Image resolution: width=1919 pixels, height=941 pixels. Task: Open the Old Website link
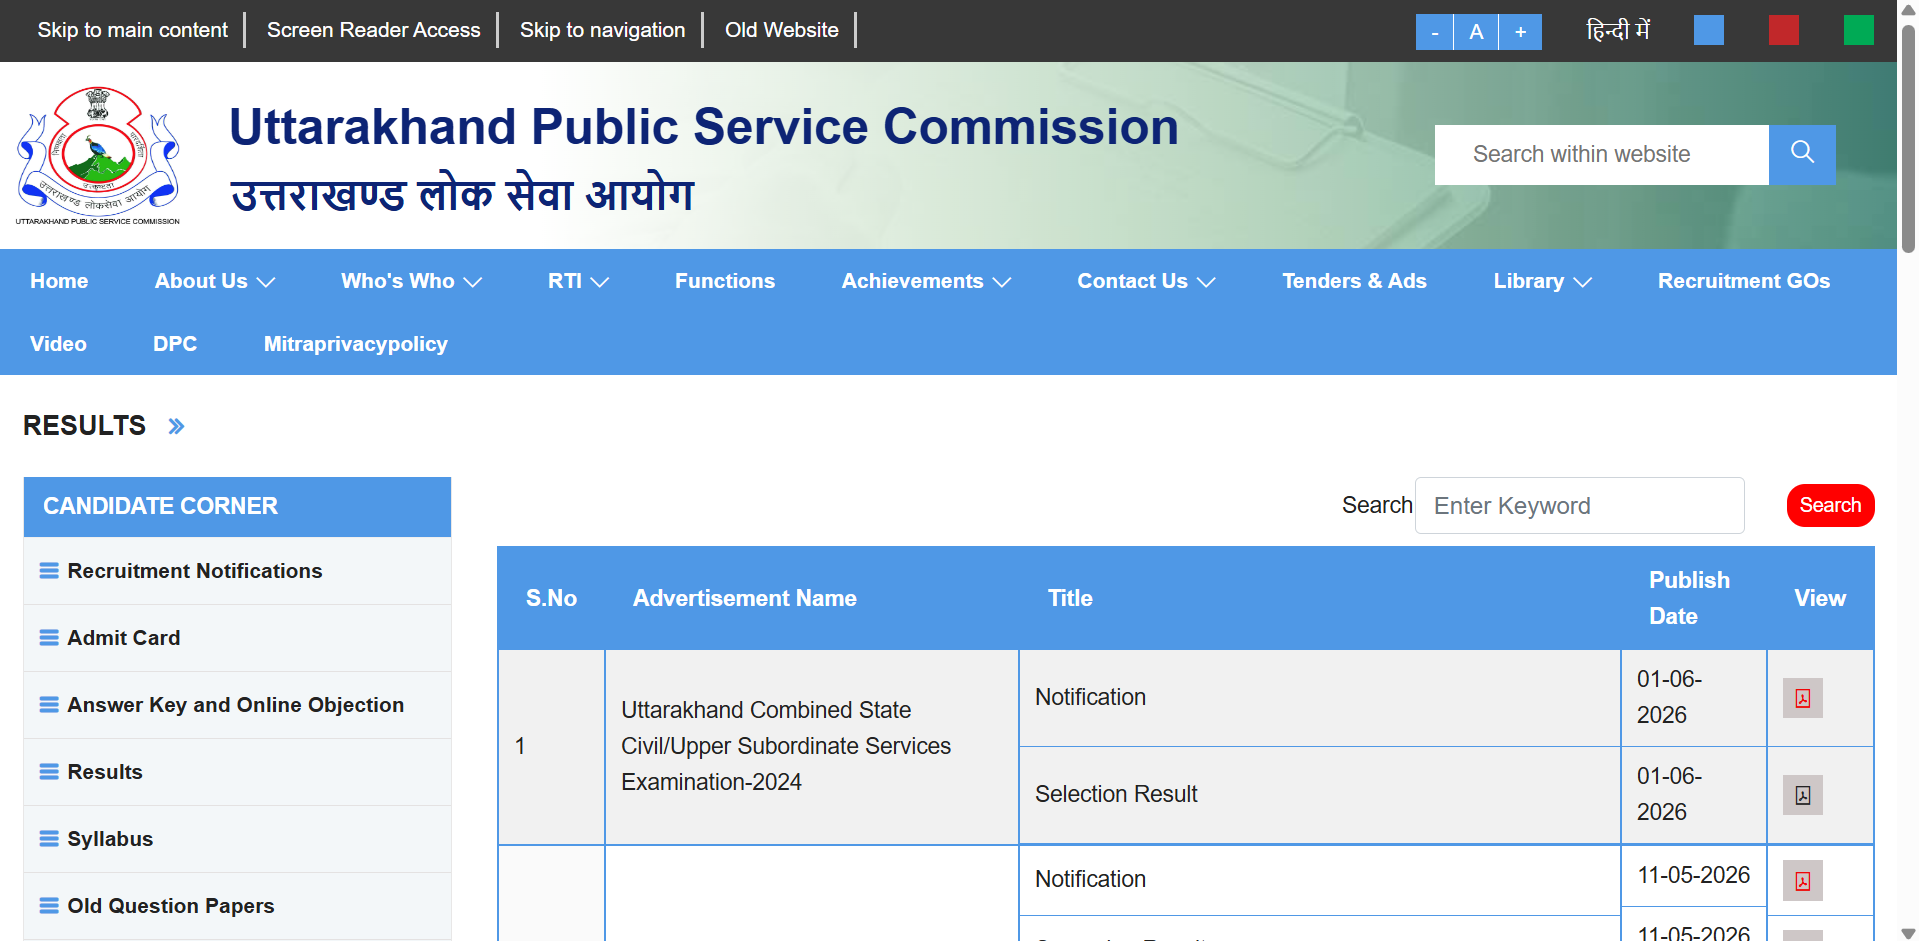point(782,30)
